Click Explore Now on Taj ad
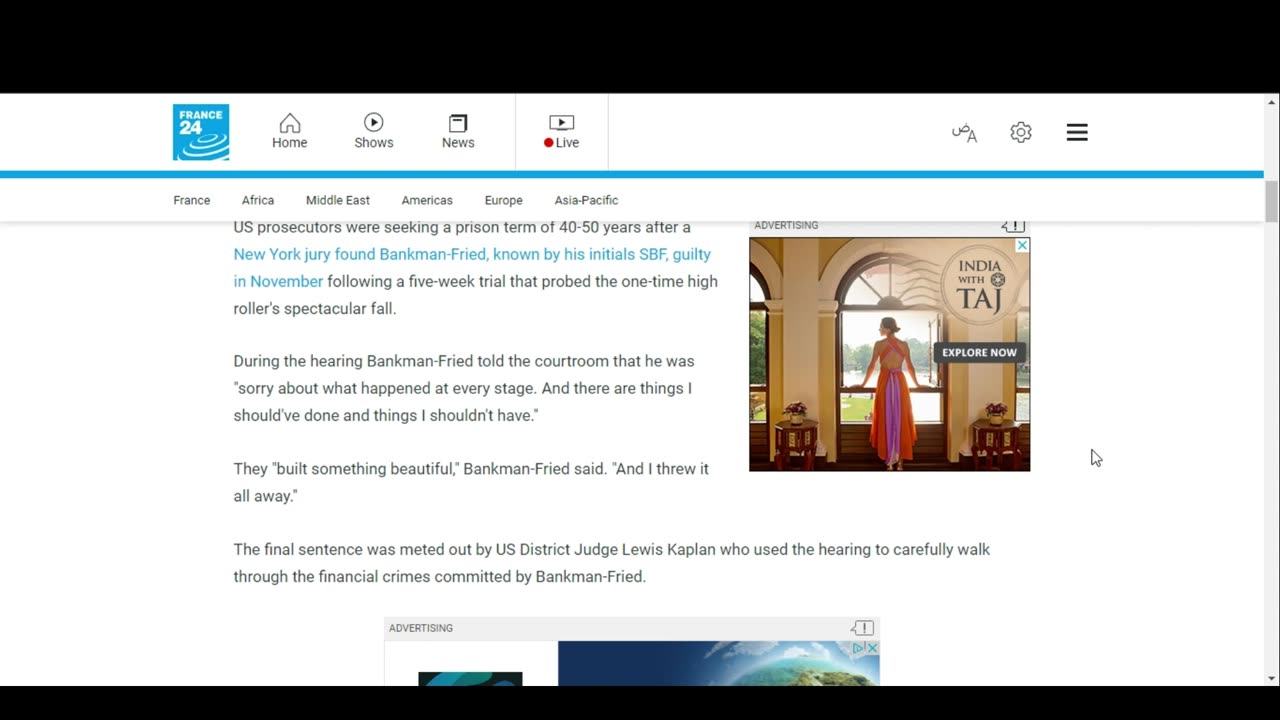The width and height of the screenshot is (1280, 720). tap(979, 352)
